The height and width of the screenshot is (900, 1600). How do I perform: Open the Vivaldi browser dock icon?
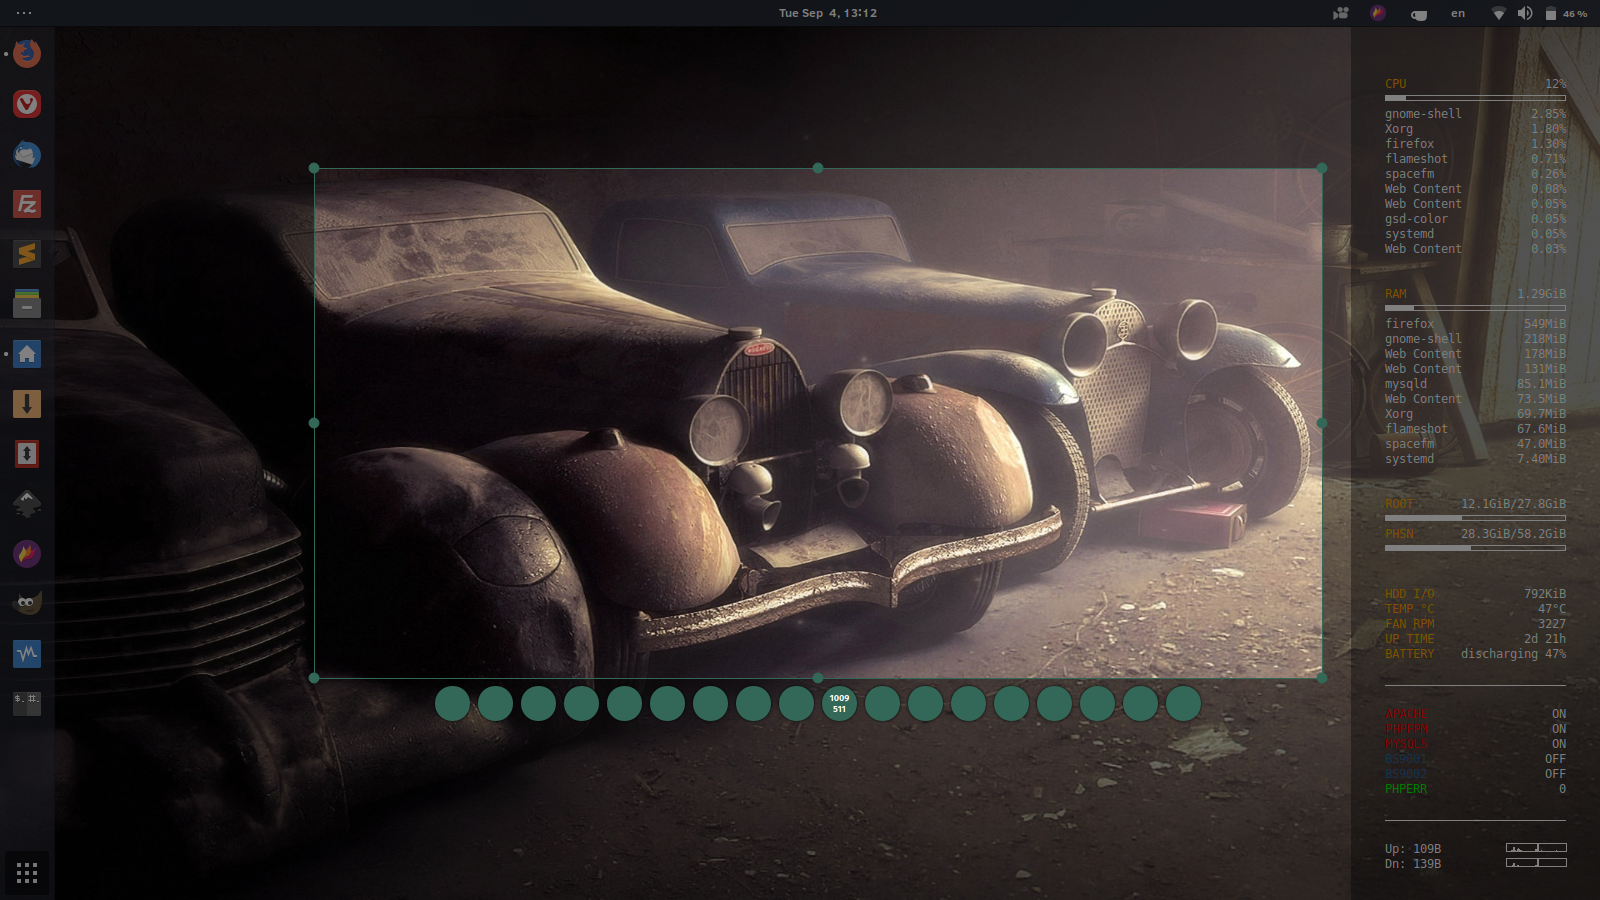coord(27,103)
